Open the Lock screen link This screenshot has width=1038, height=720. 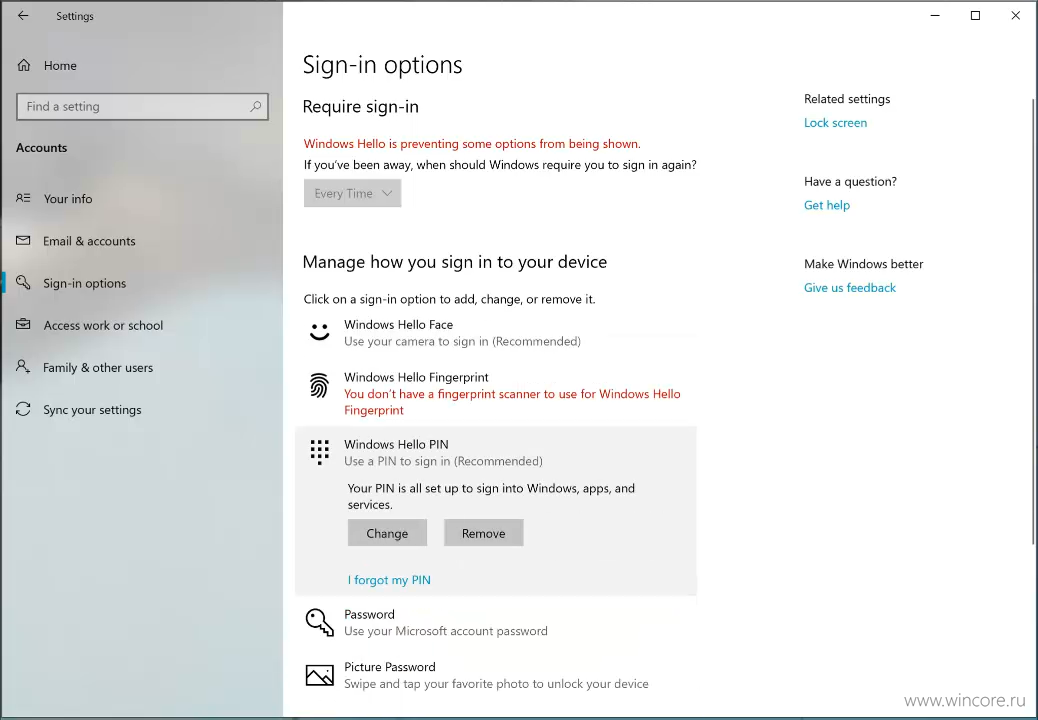[x=835, y=122]
